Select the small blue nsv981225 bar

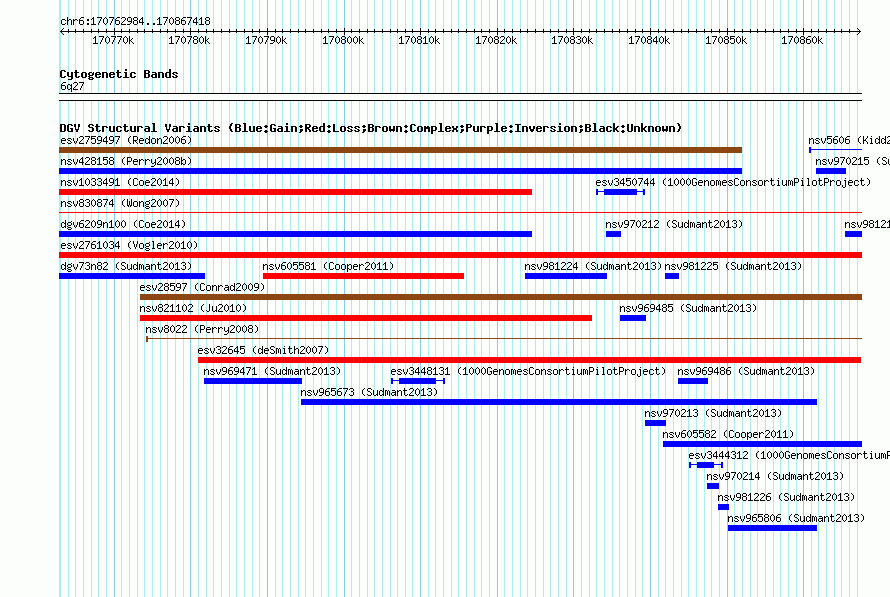pyautogui.click(x=672, y=276)
